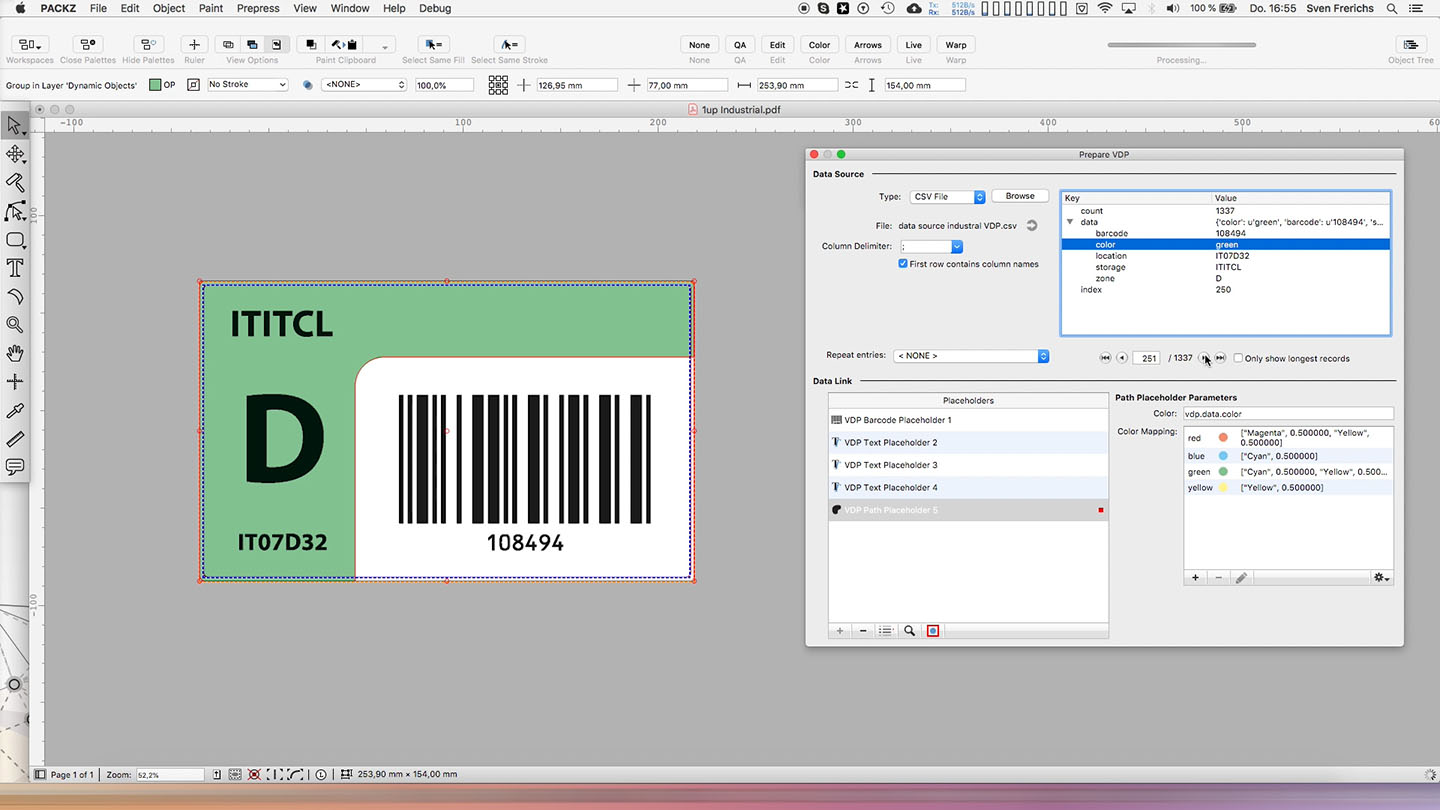The image size is (1440, 810).
Task: Toggle the OP overprint fill swatch
Action: [155, 85]
